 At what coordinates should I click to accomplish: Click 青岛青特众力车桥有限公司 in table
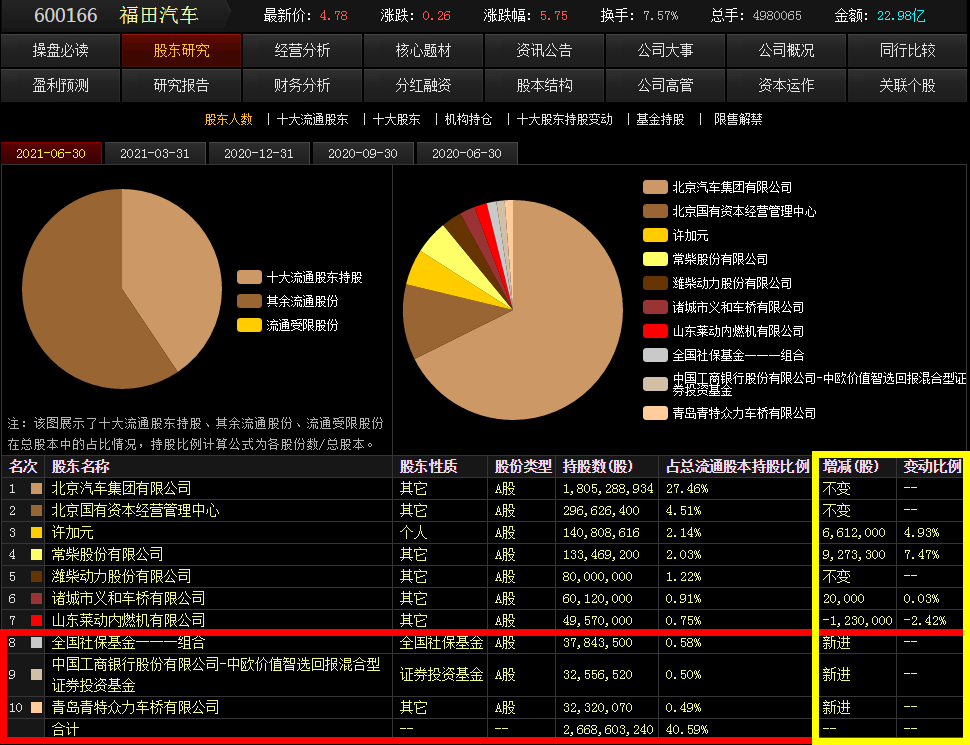(x=135, y=707)
